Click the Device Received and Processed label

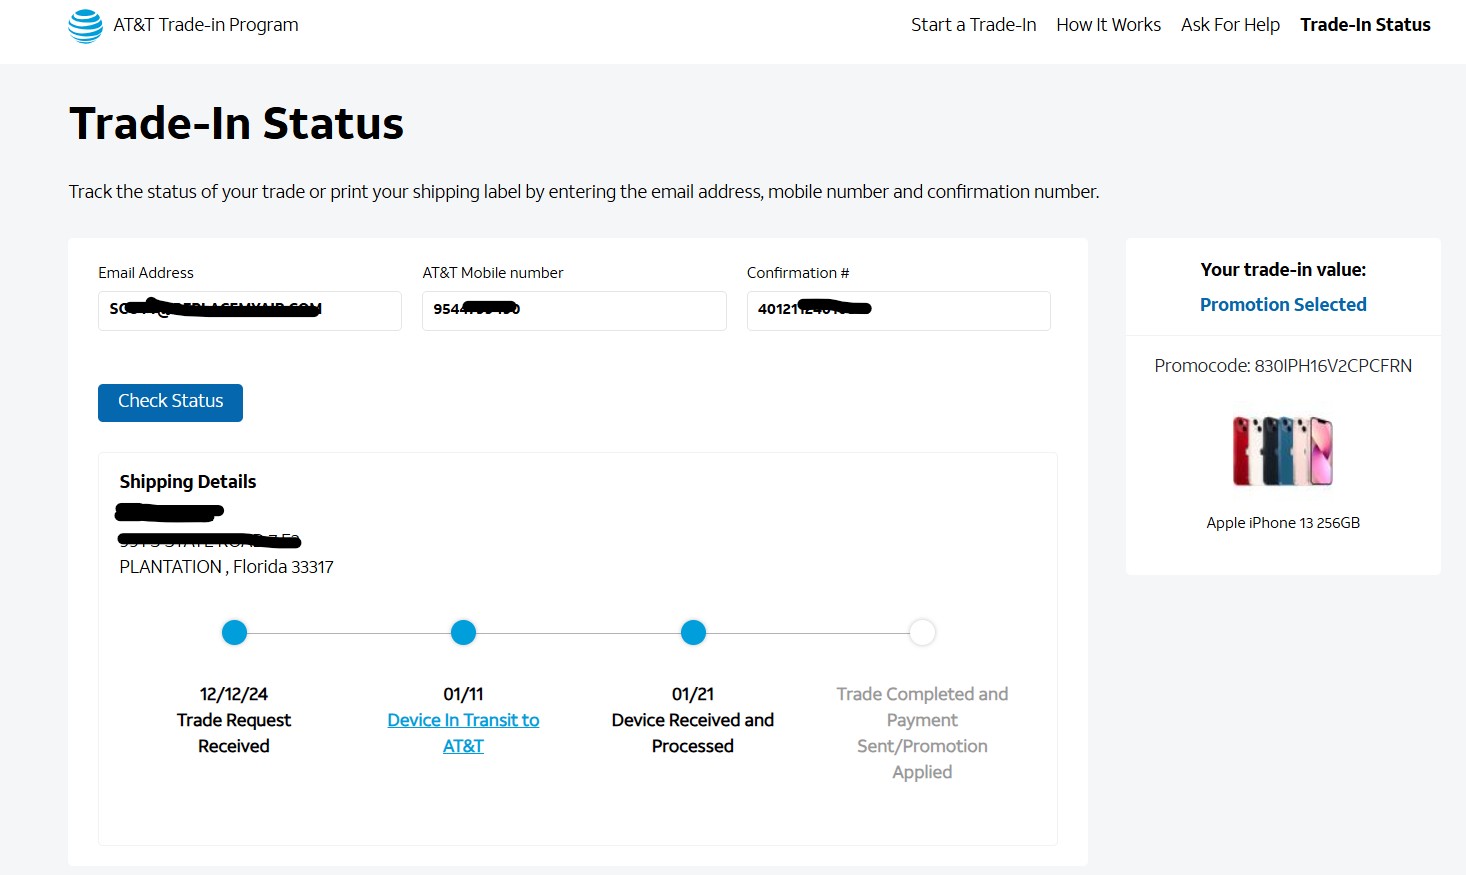(693, 733)
